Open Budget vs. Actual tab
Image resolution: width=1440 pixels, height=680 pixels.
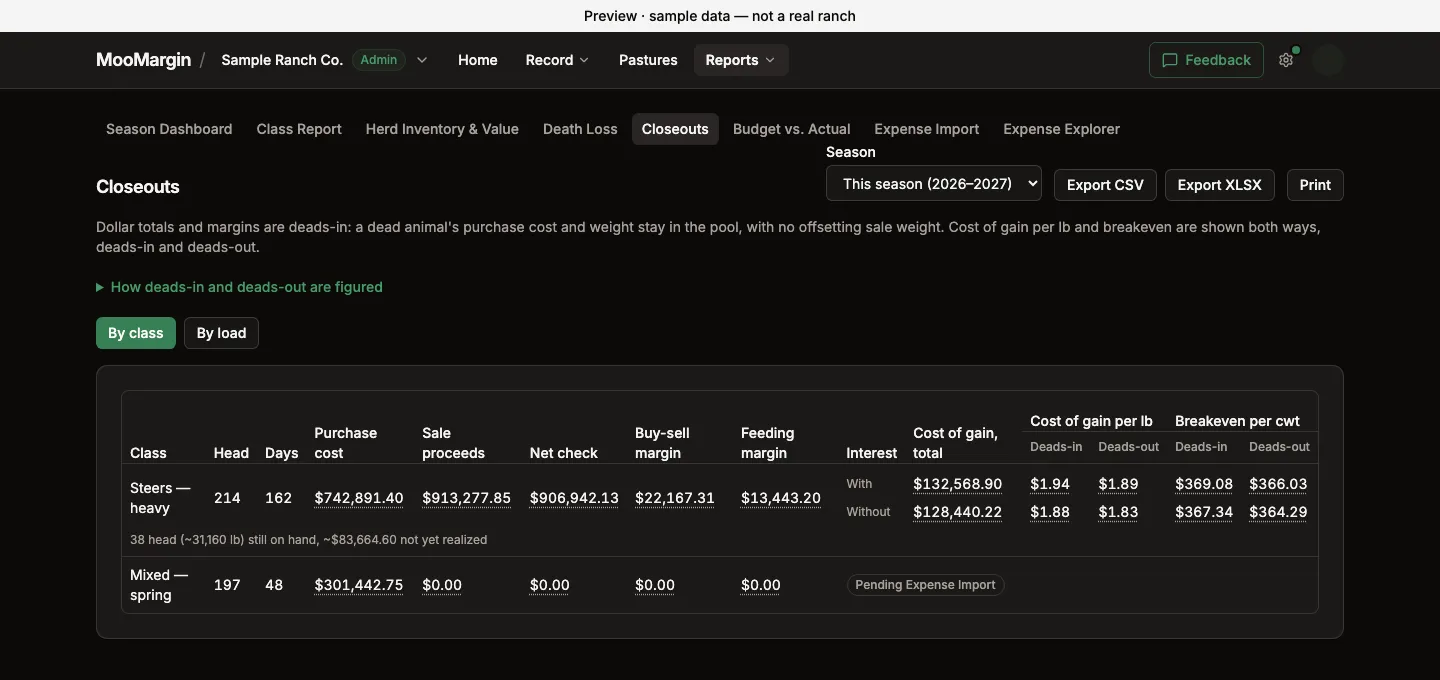pyautogui.click(x=792, y=129)
